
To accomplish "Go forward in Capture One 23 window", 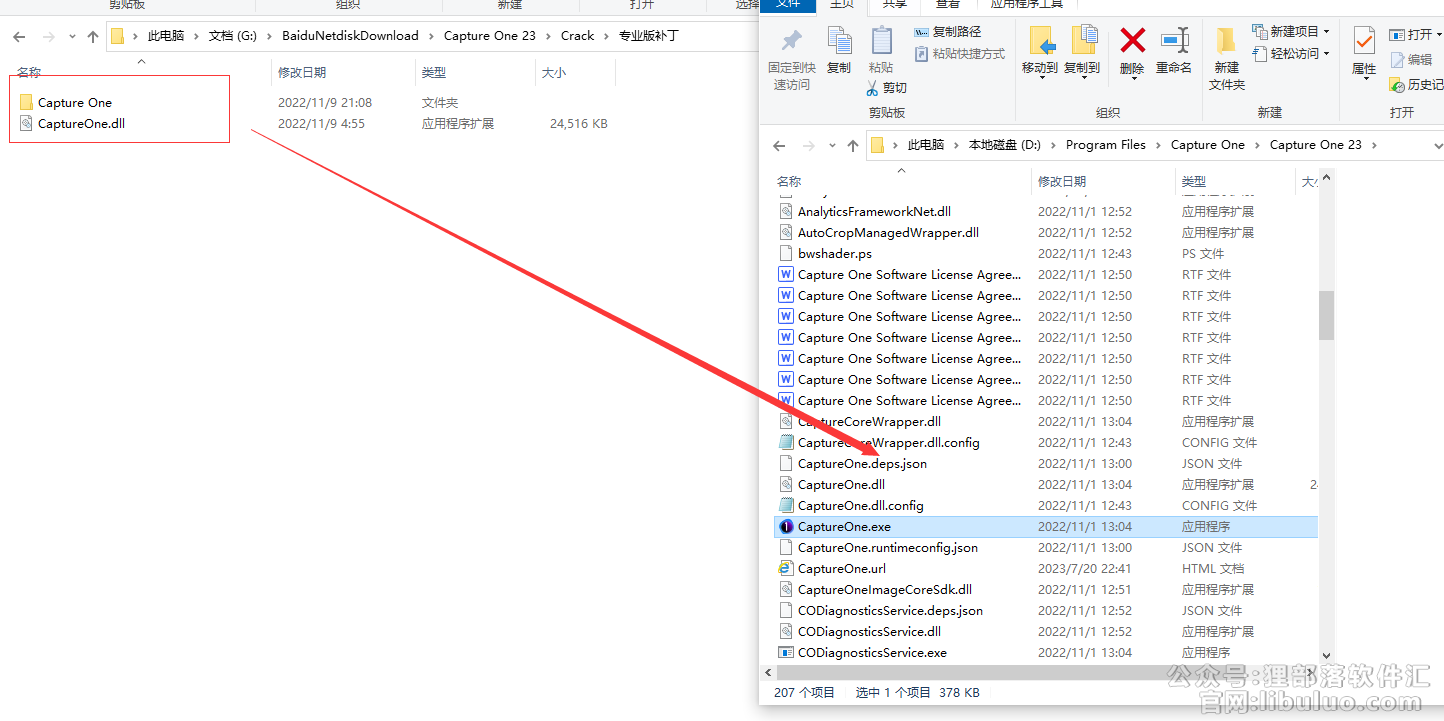I will click(807, 145).
